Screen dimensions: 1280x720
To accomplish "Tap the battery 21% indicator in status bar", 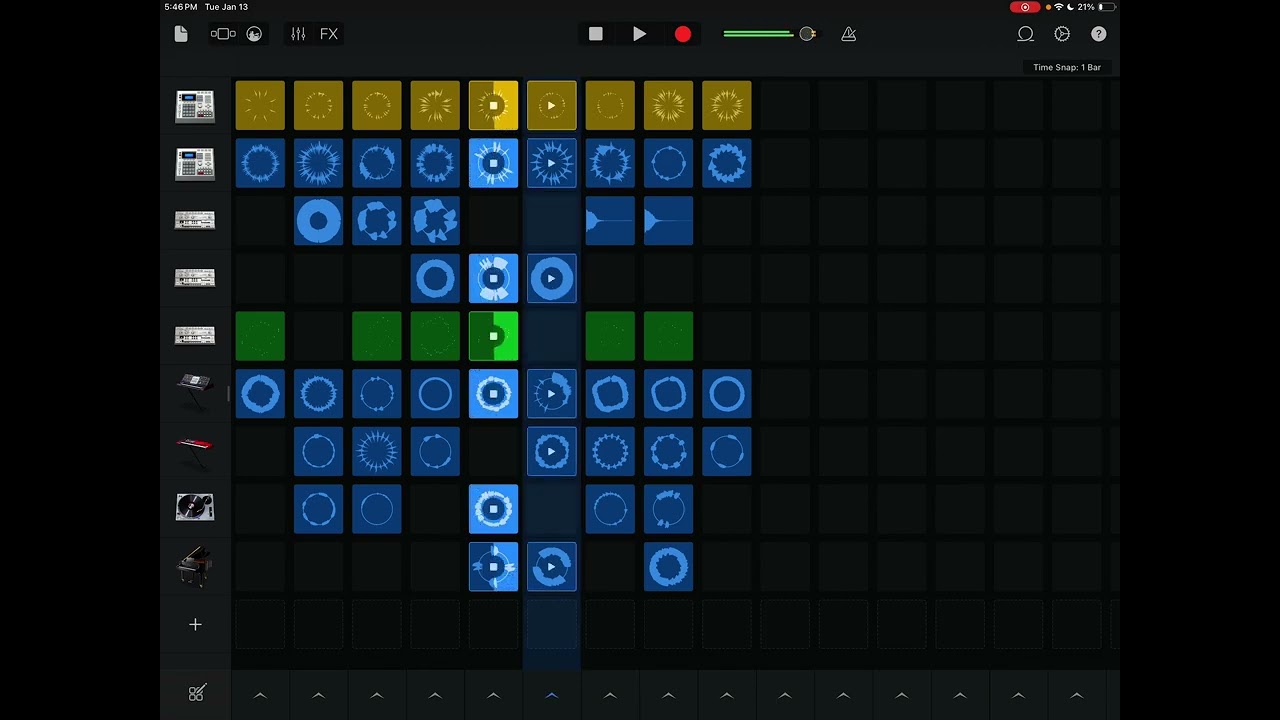I will (1097, 7).
